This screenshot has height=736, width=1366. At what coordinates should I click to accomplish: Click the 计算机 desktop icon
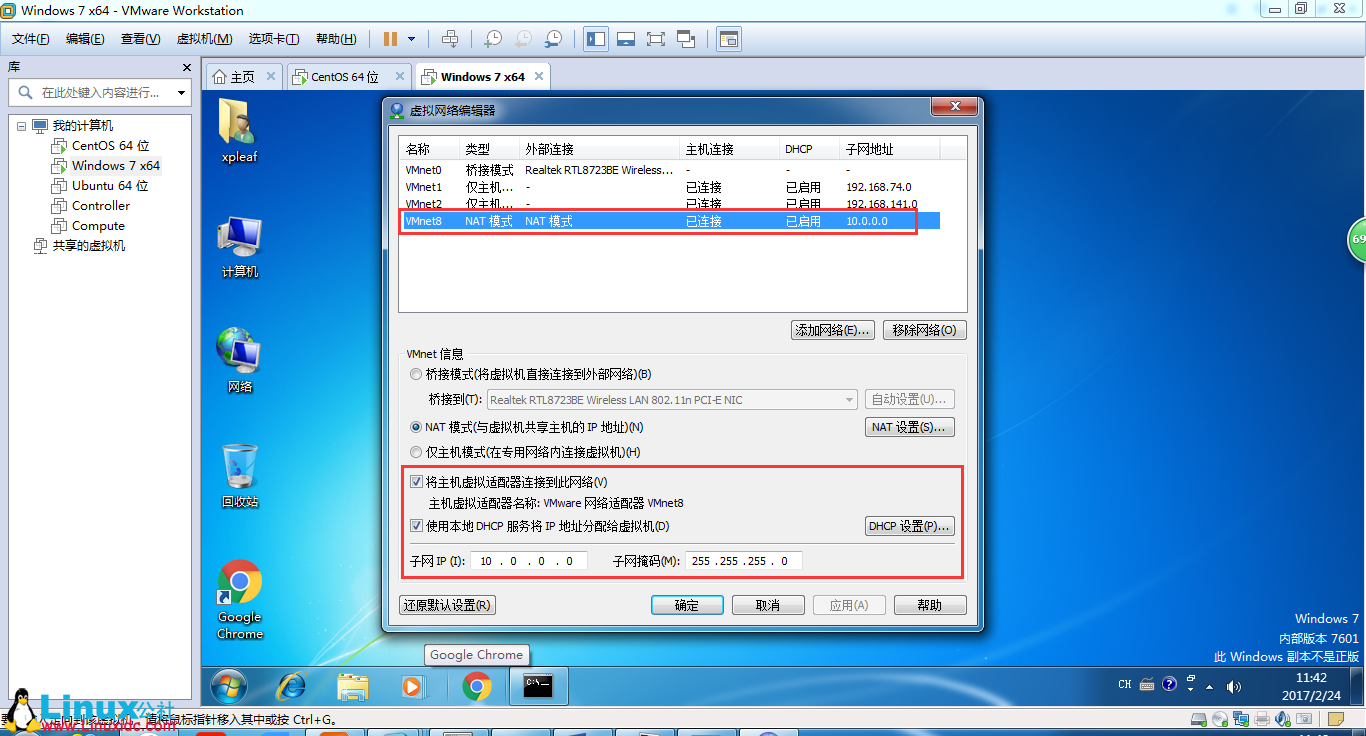click(239, 248)
